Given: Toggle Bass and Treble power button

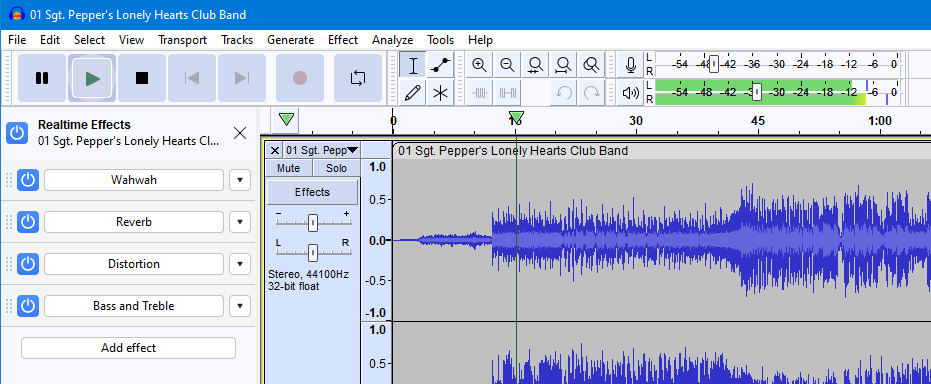Looking at the screenshot, I should 28,306.
